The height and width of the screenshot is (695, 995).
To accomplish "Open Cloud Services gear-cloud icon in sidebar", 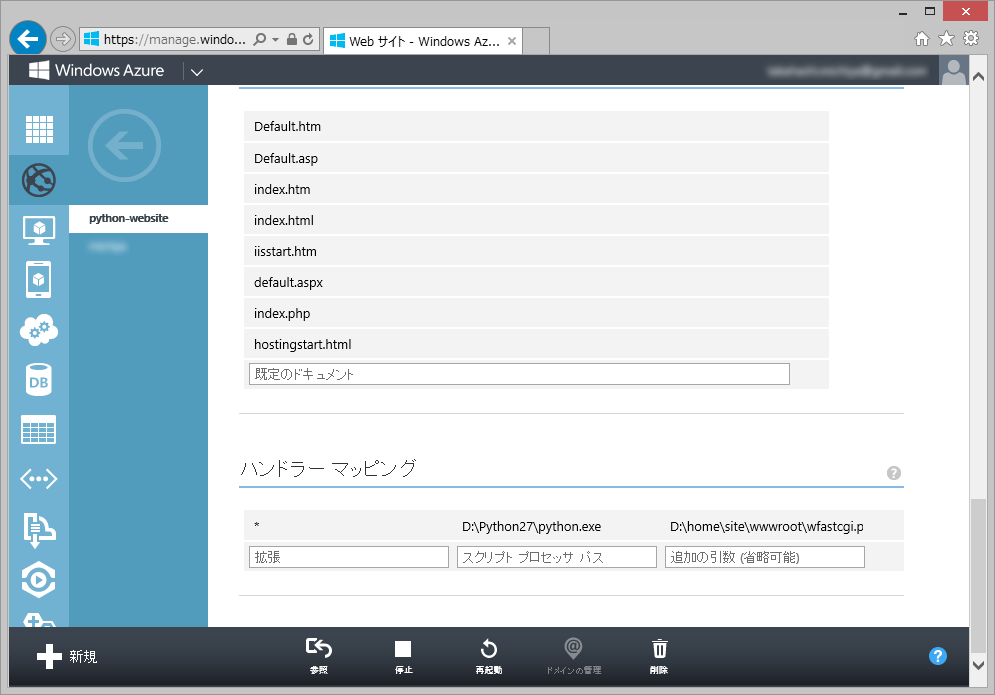I will 39,329.
